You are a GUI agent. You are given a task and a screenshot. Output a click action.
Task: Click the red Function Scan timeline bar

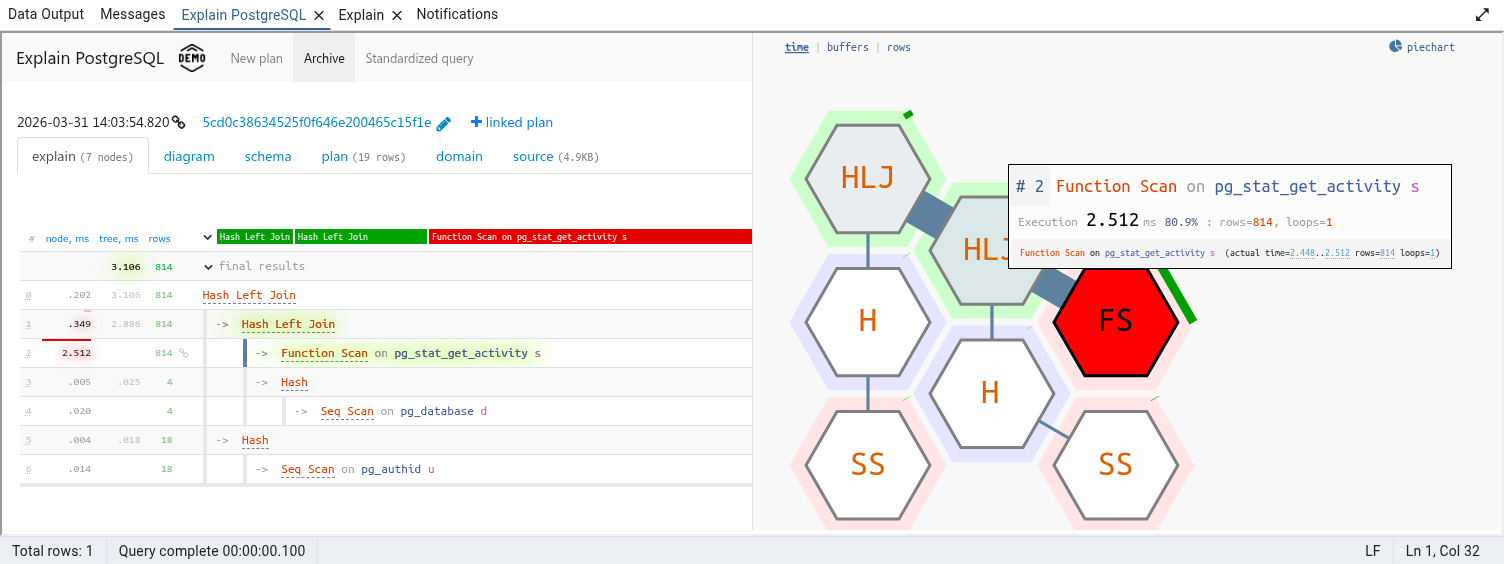tap(590, 237)
